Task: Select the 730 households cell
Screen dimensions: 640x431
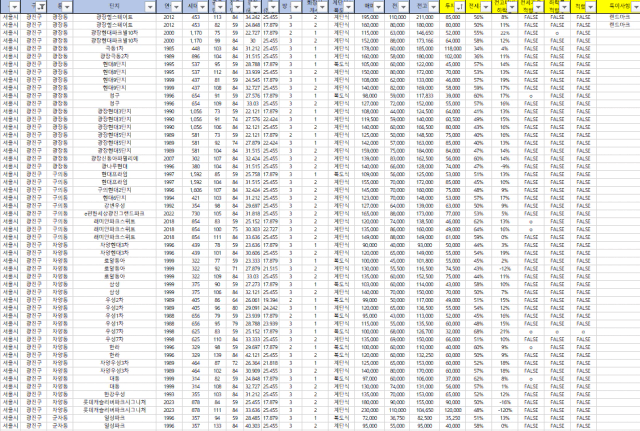Action: tap(196, 213)
